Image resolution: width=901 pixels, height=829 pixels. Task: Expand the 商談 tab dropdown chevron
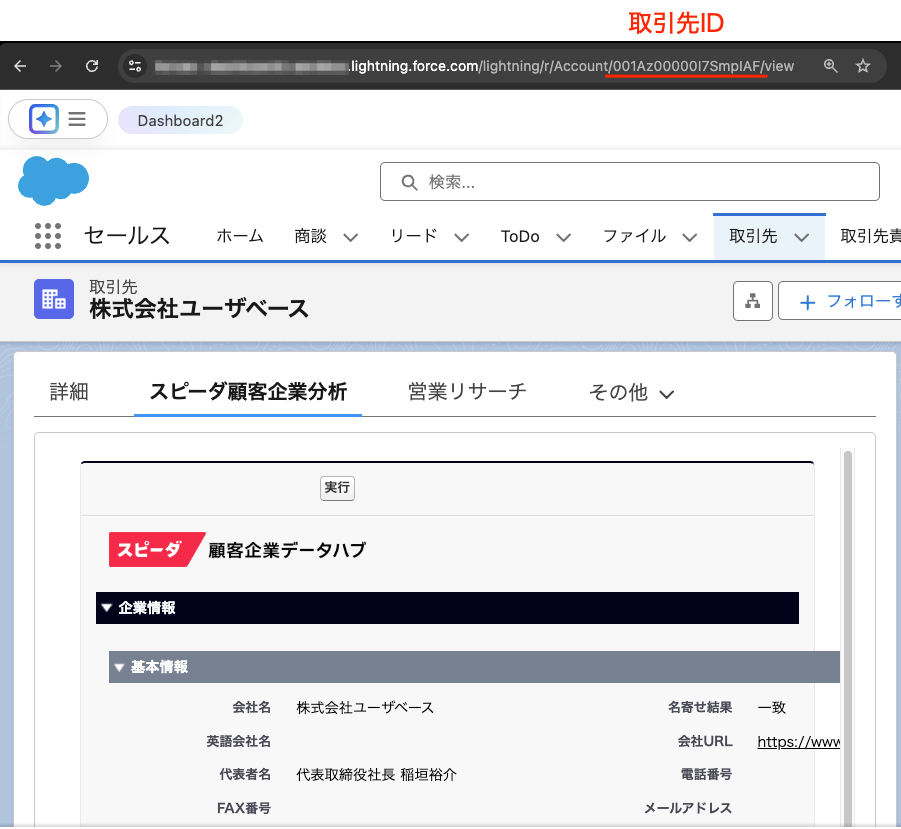click(351, 237)
